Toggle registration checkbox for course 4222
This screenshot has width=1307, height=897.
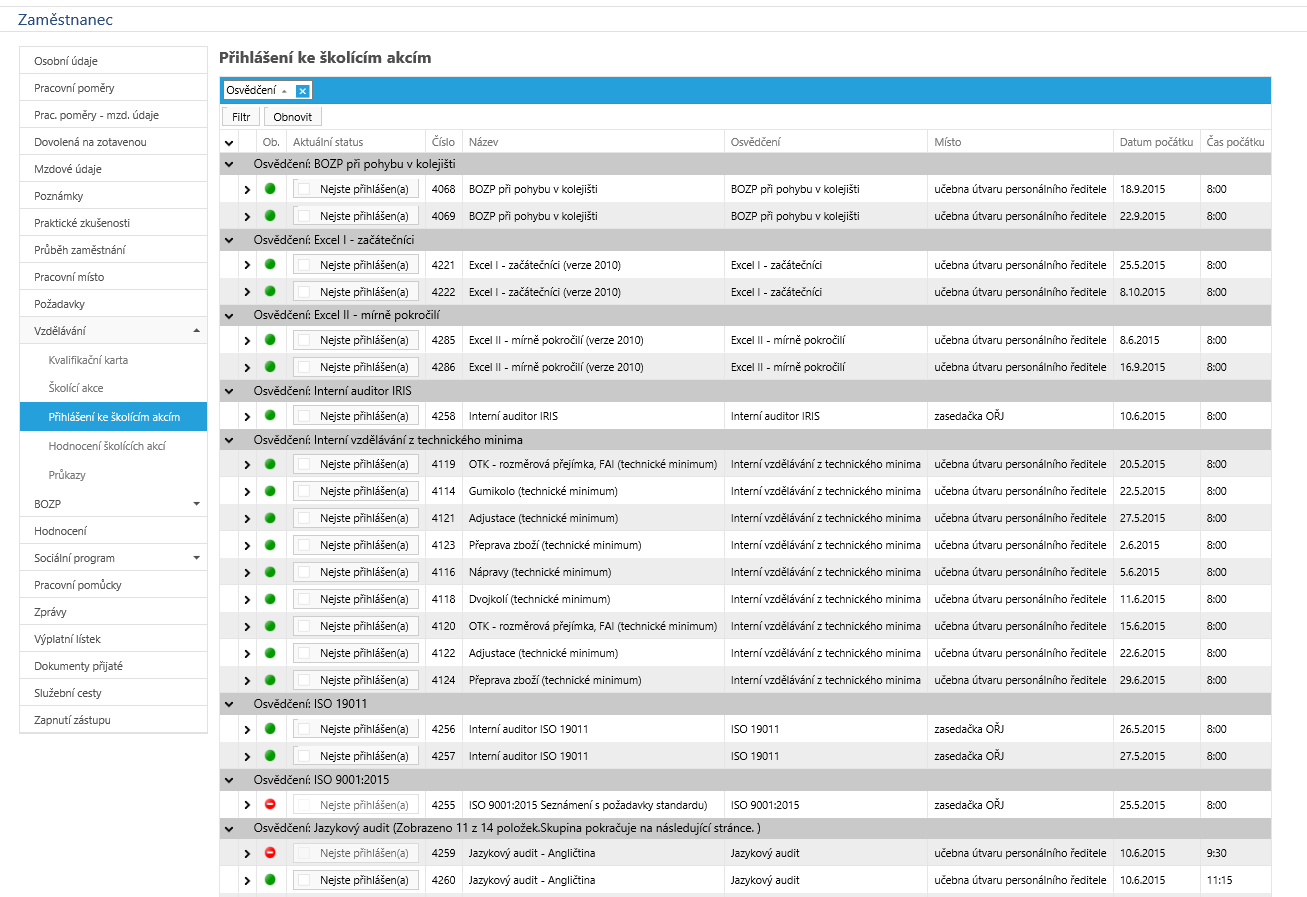click(304, 291)
